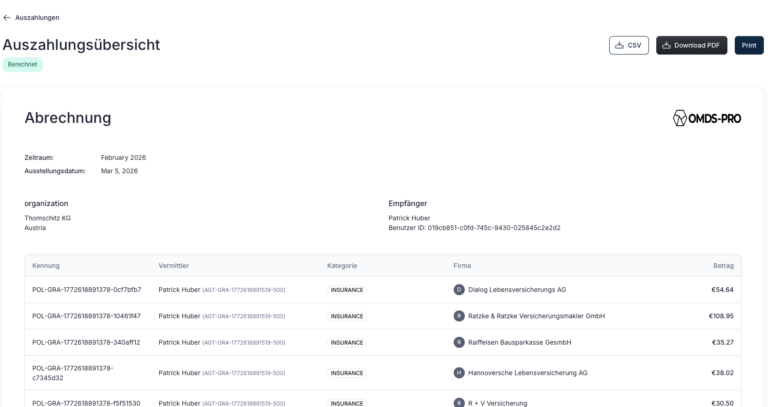Screen dimensions: 768x407
Task: Click the download icon in CSV button
Action: pos(620,45)
